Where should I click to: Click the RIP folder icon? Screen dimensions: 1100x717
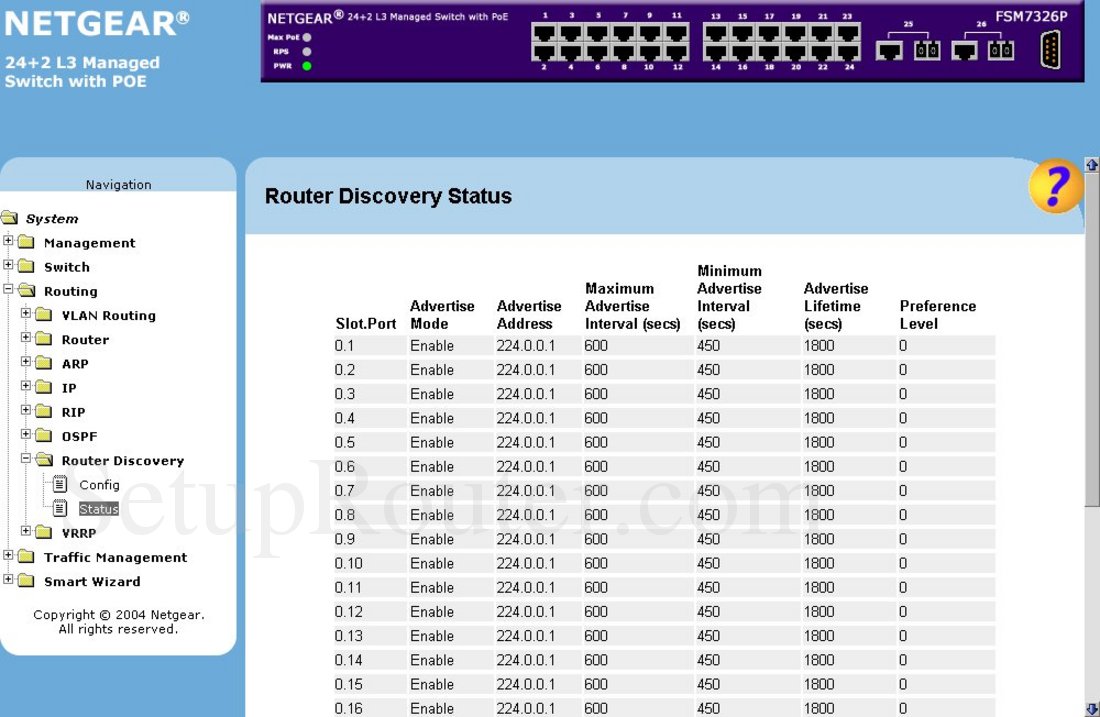(44, 411)
